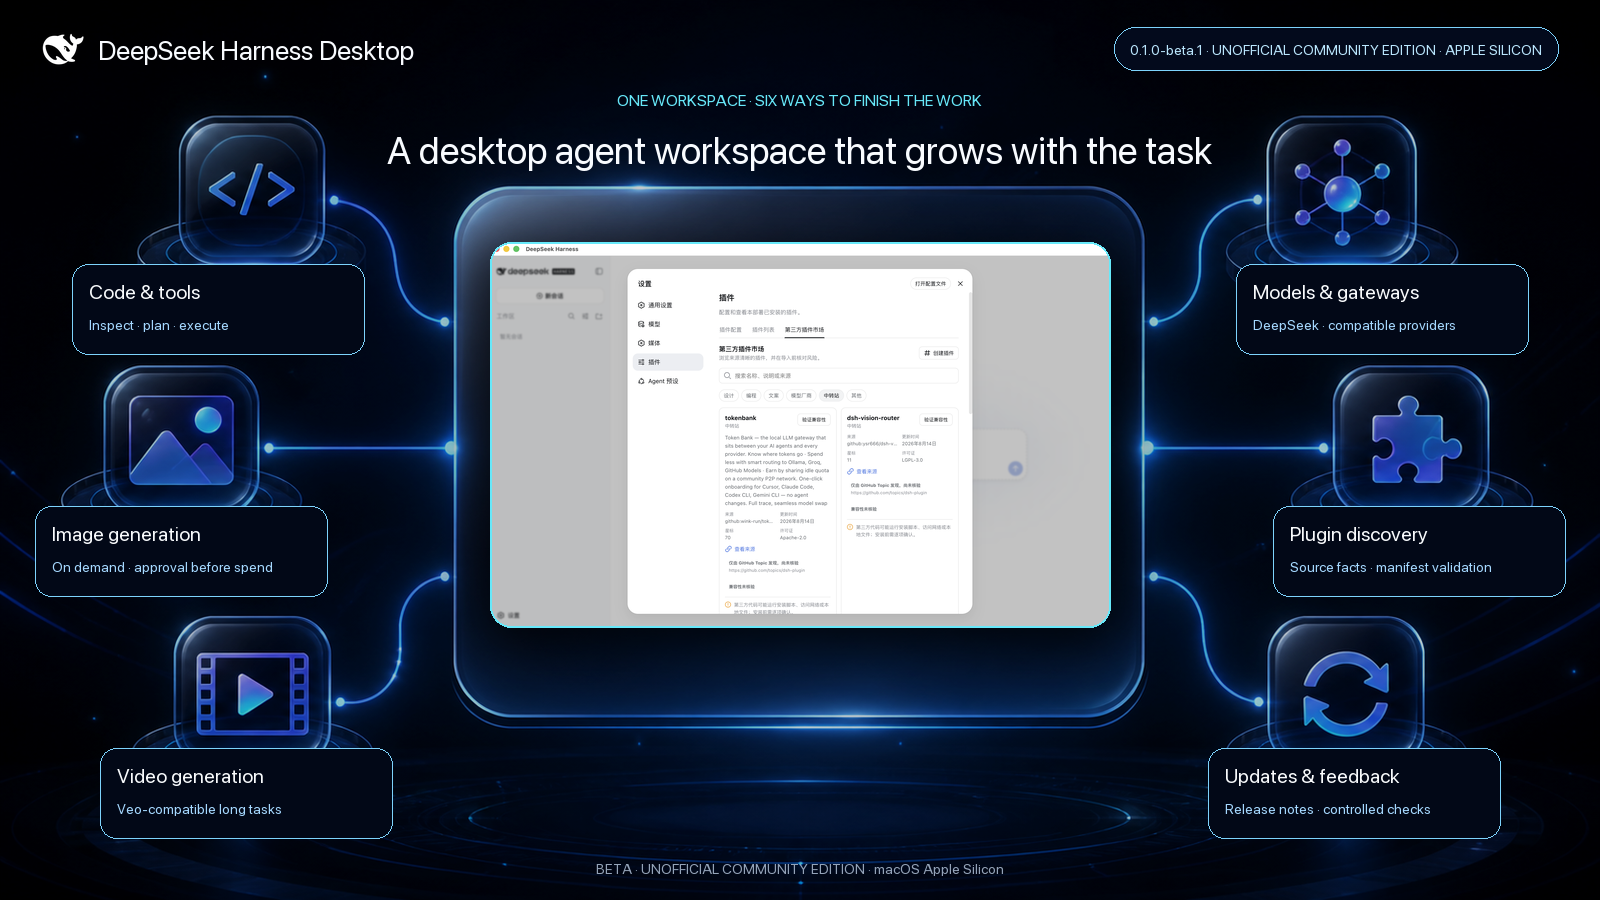Switch to the 插件配置 tab
The image size is (1600, 900).
pyautogui.click(x=730, y=330)
